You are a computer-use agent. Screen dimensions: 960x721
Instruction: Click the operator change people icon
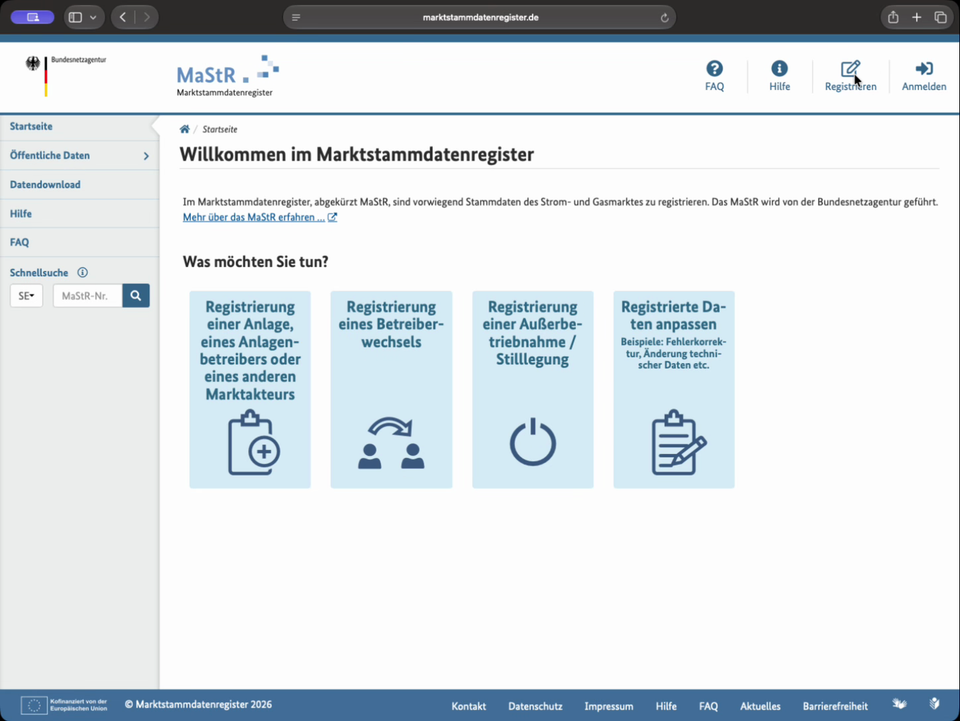pos(391,443)
